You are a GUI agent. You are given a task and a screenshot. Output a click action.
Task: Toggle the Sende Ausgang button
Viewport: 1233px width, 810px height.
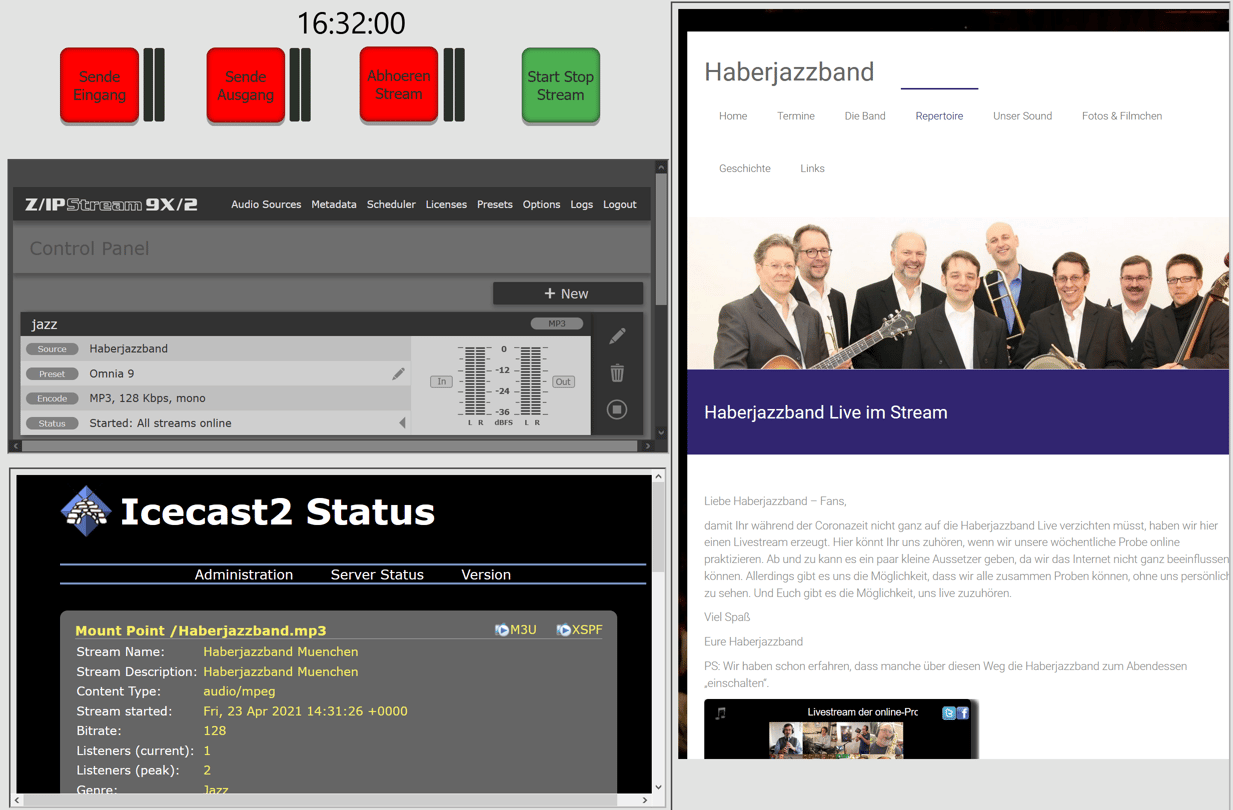(x=245, y=87)
